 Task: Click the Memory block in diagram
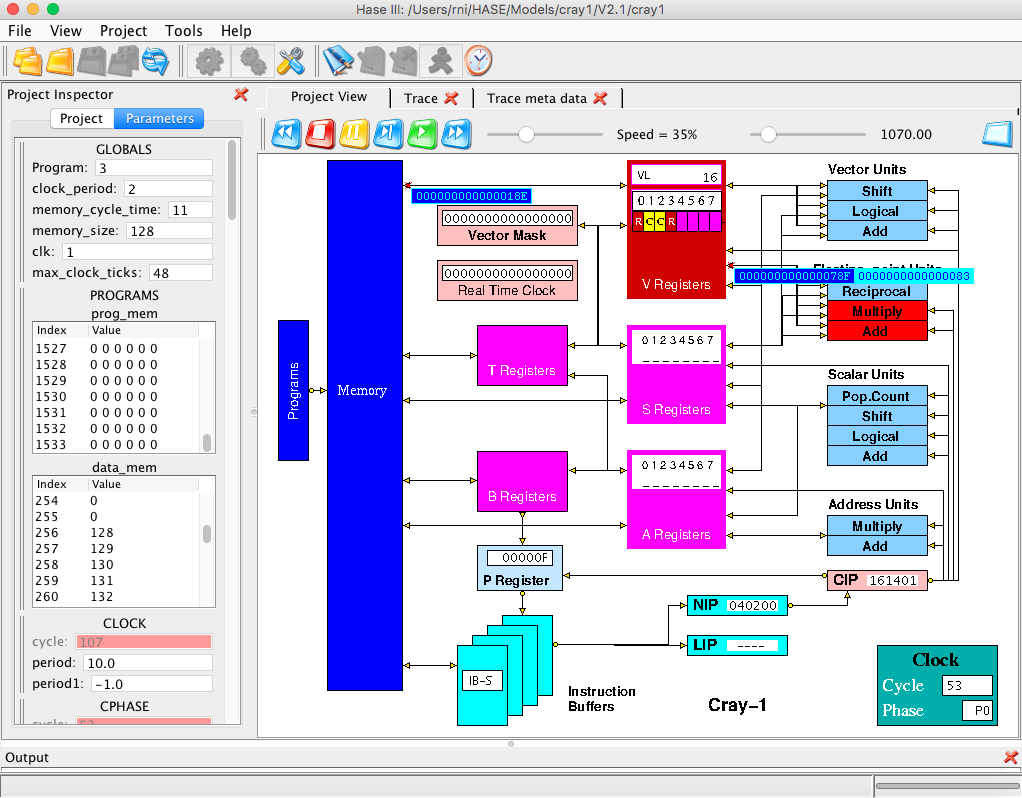point(365,425)
